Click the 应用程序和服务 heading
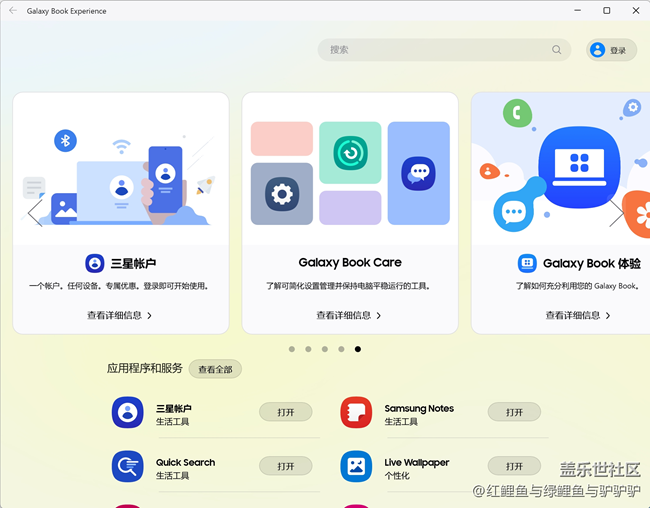650x508 pixels. point(145,368)
